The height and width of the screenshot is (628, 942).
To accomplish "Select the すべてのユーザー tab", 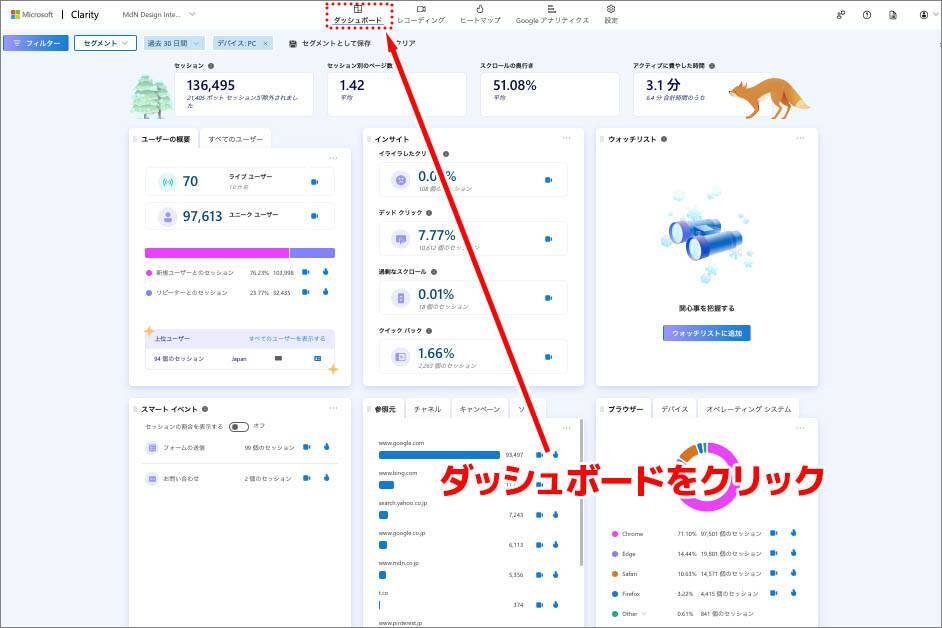I will (235, 139).
